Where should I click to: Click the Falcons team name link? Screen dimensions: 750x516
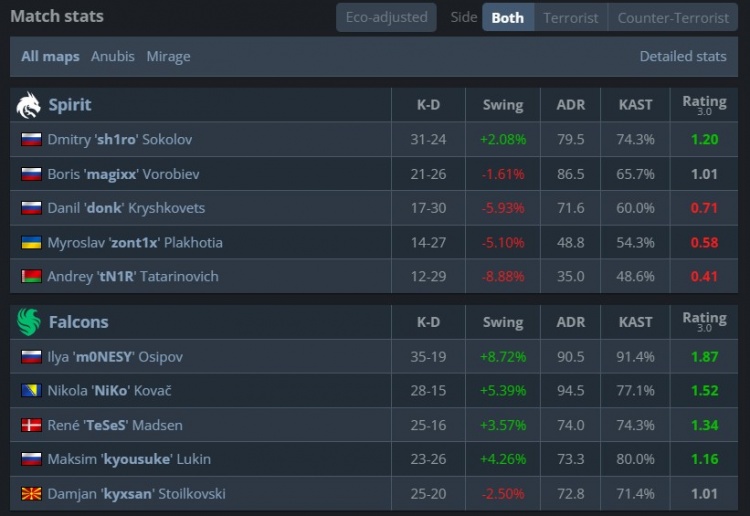[x=79, y=322]
